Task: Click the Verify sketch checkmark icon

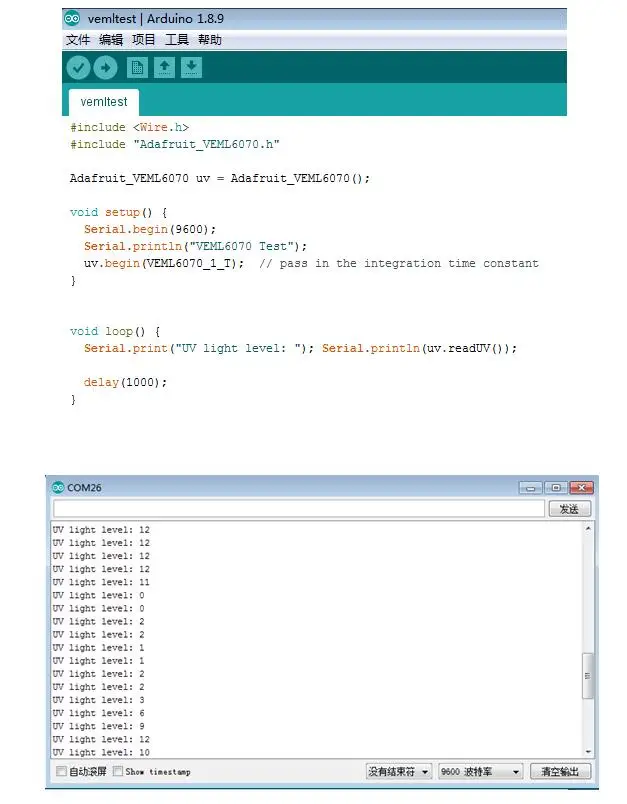Action: [78, 68]
